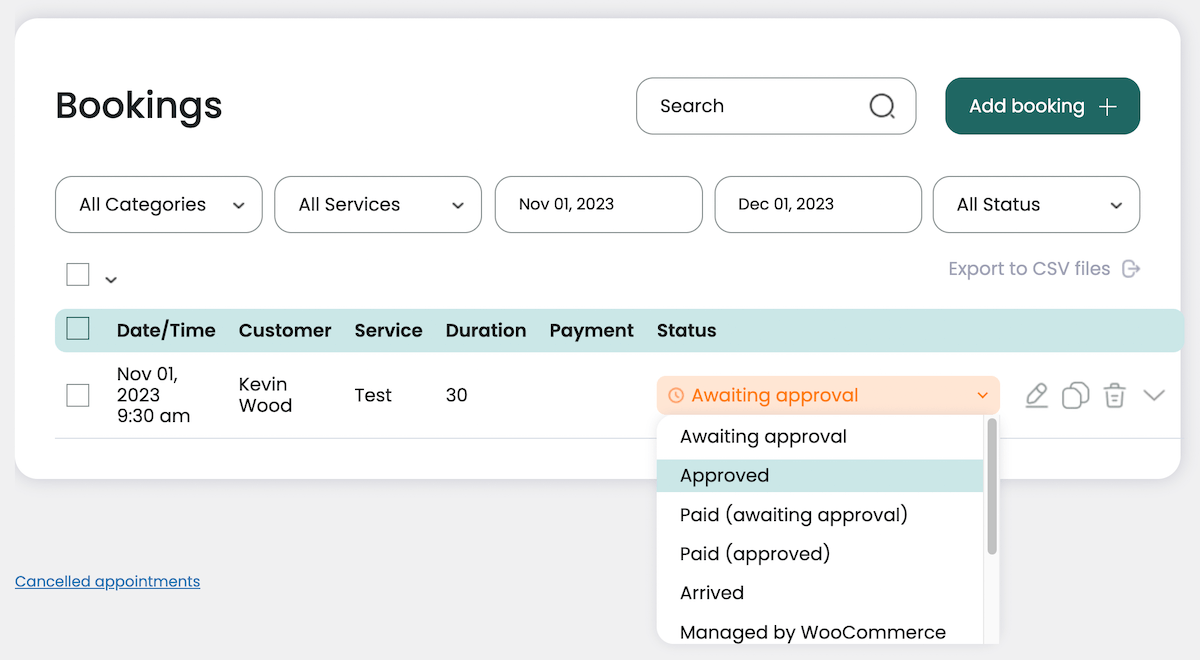Expand Kevin Wood booking row details chevron
The image size is (1200, 660).
(x=1154, y=396)
